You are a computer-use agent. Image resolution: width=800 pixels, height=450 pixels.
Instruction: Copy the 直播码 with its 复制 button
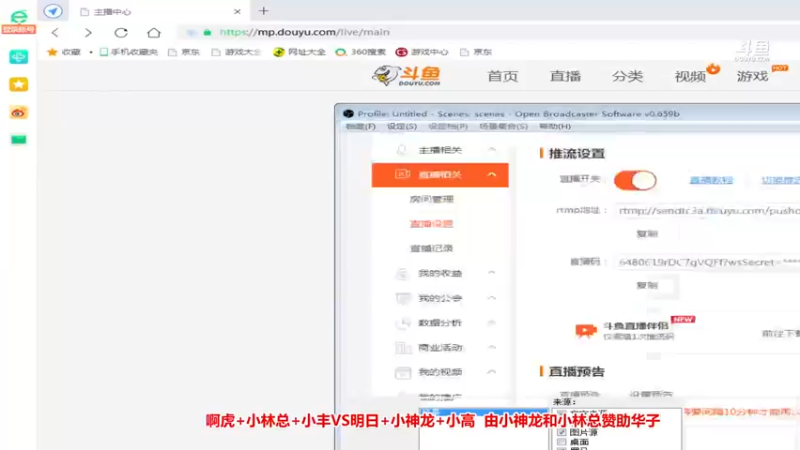[647, 285]
